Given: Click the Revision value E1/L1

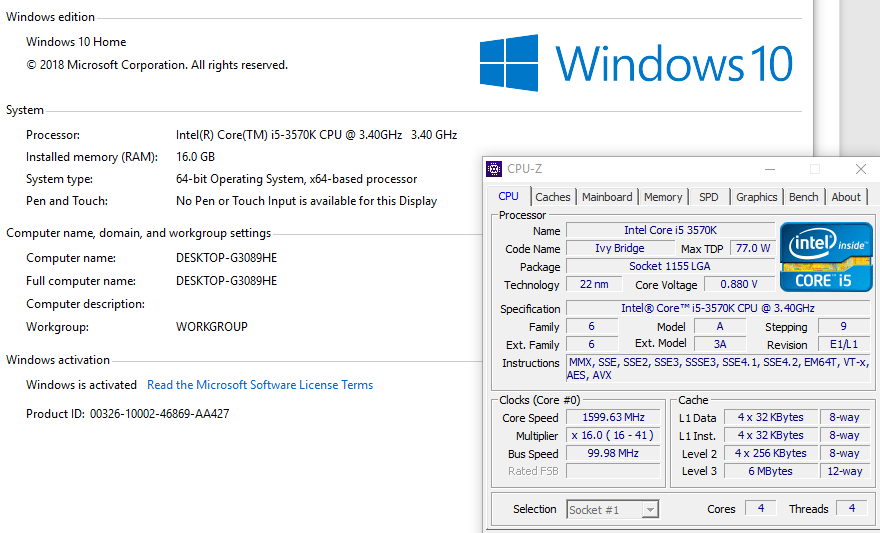Looking at the screenshot, I should 844,344.
